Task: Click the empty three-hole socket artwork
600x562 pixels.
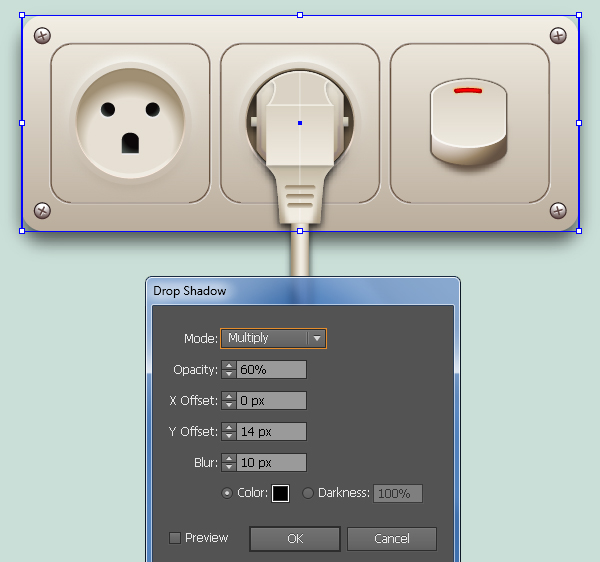Action: (x=130, y=123)
